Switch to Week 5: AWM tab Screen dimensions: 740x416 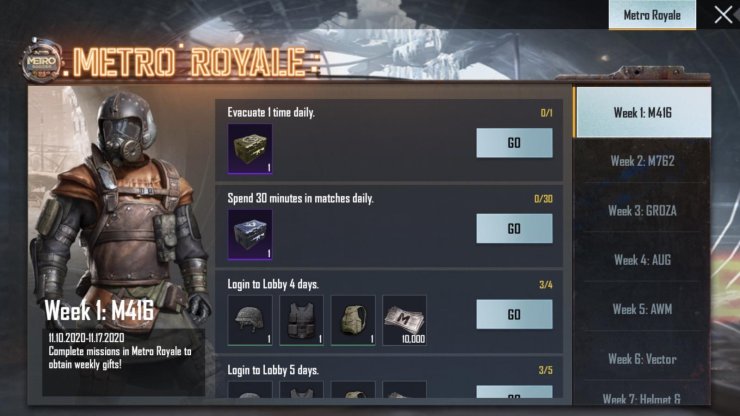[x=642, y=309]
